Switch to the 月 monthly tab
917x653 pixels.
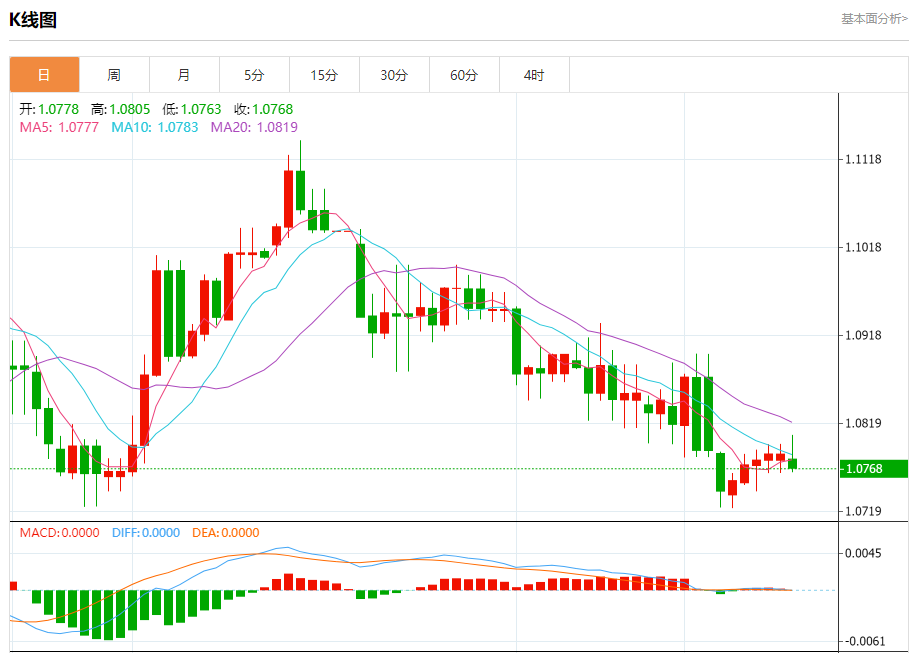pos(184,75)
